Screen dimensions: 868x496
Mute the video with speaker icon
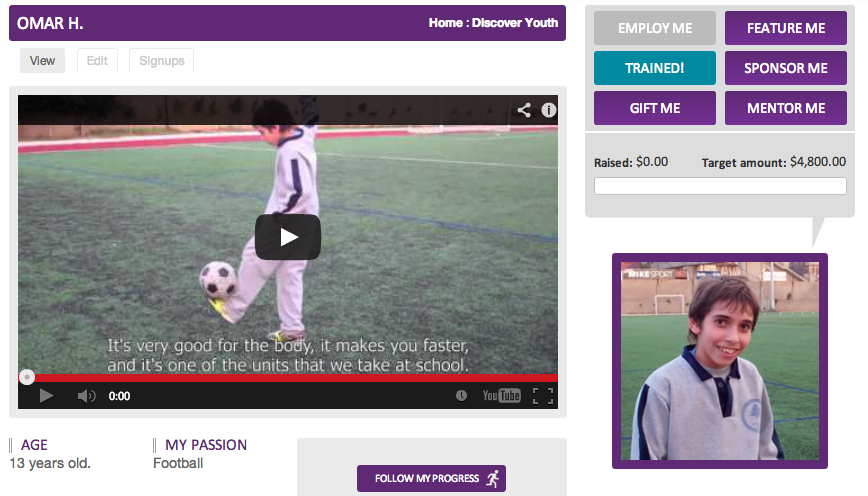(x=86, y=396)
